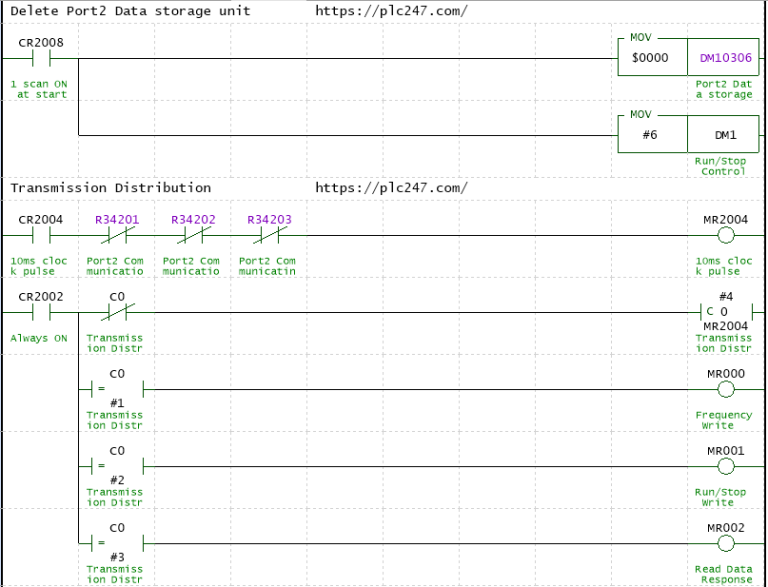Click the R34201 normally closed contact
The width and height of the screenshot is (768, 587).
[x=117, y=235]
